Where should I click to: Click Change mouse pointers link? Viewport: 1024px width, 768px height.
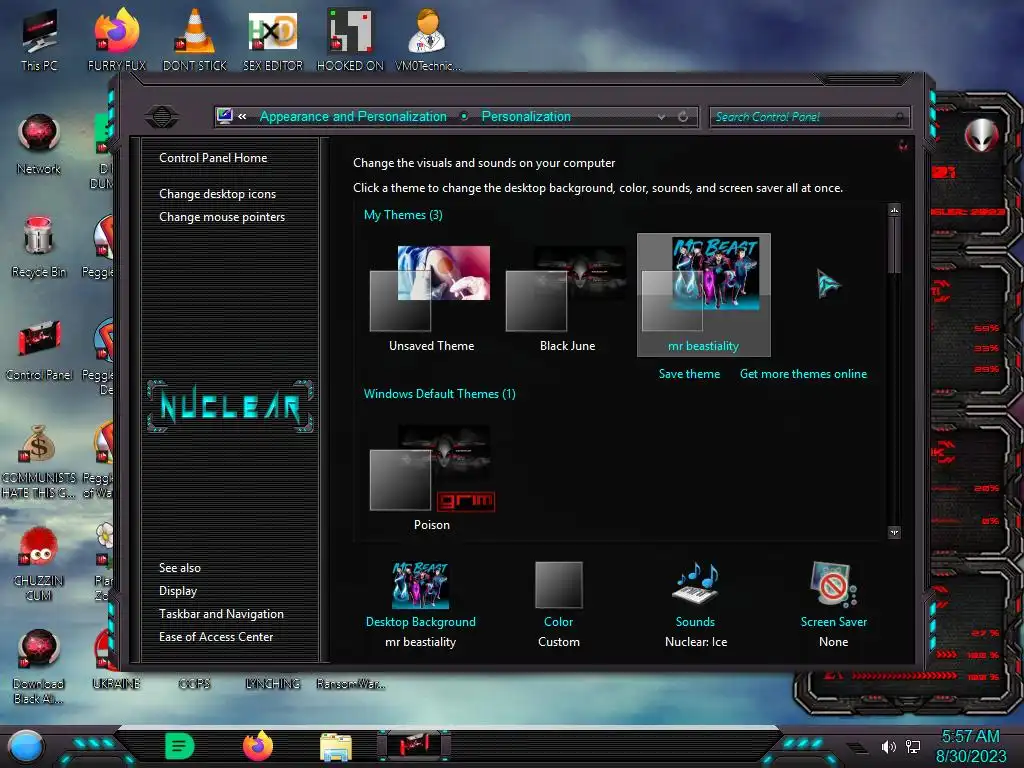pos(222,217)
